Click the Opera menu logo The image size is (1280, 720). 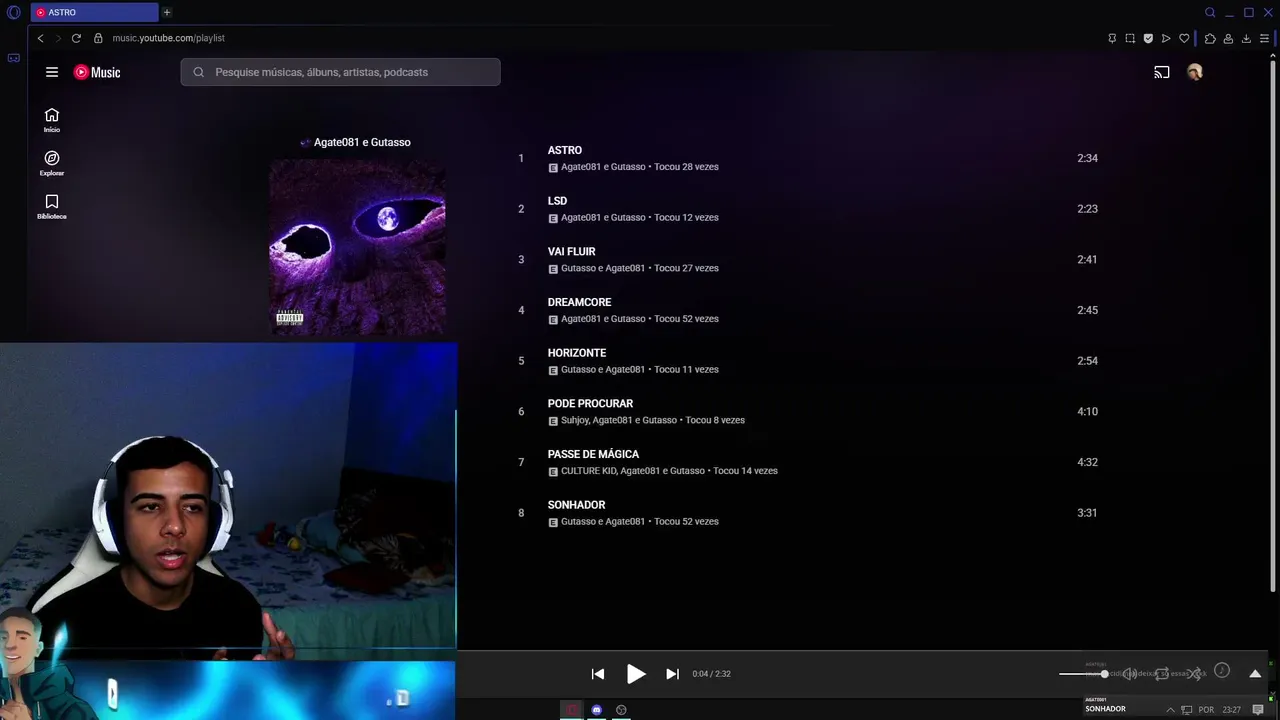click(14, 13)
